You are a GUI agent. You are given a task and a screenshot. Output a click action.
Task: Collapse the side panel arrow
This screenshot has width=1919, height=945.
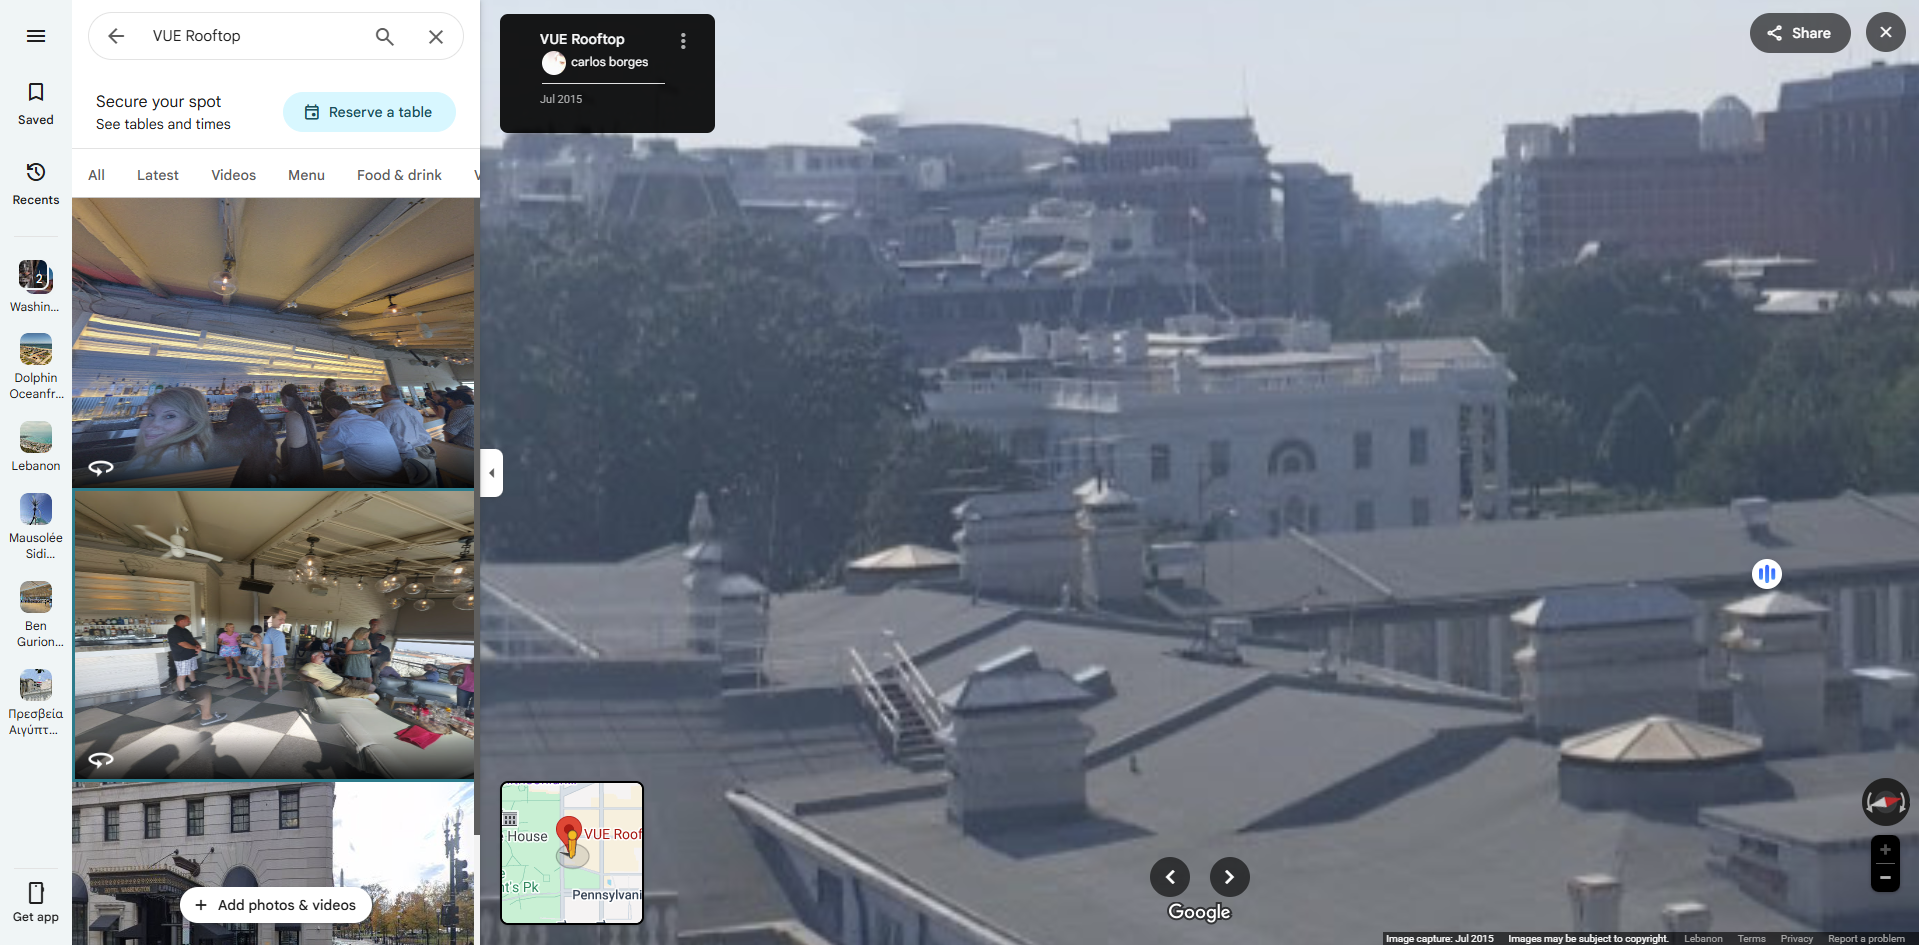(491, 473)
